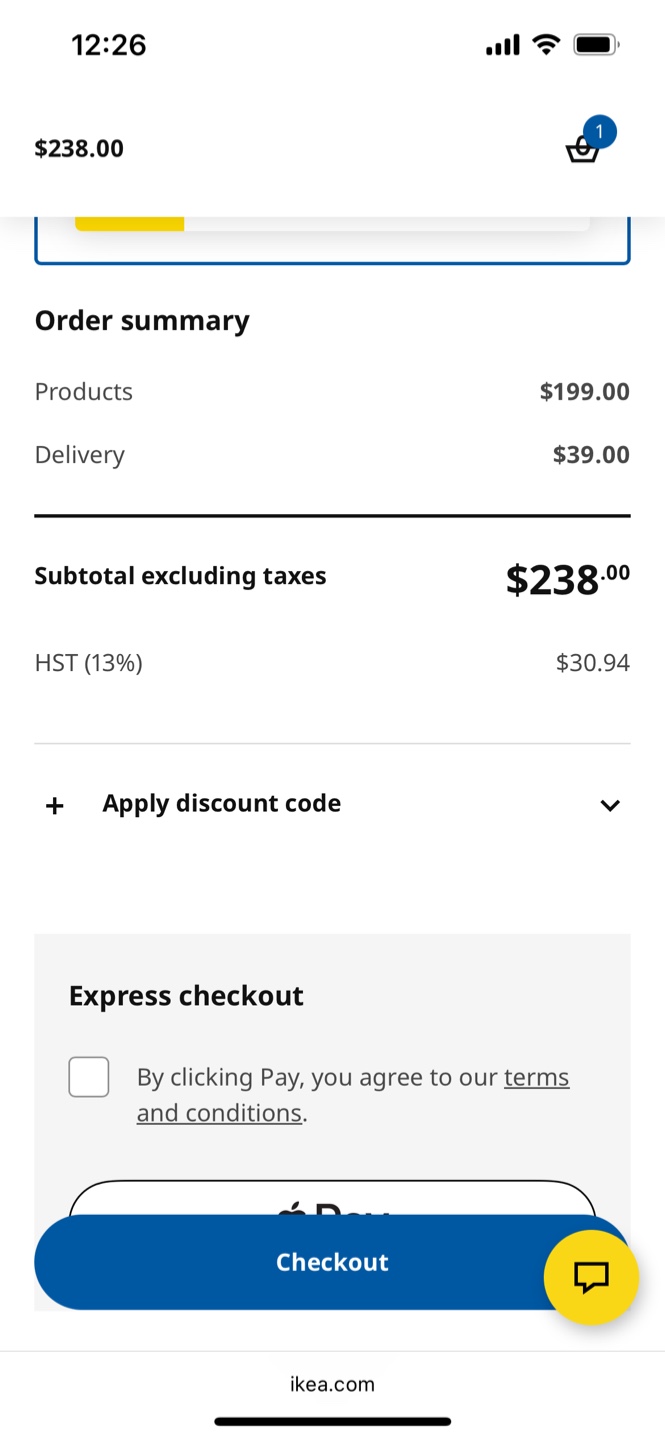Tap the home indicator bar
This screenshot has width=665, height=1440.
coord(332,1421)
